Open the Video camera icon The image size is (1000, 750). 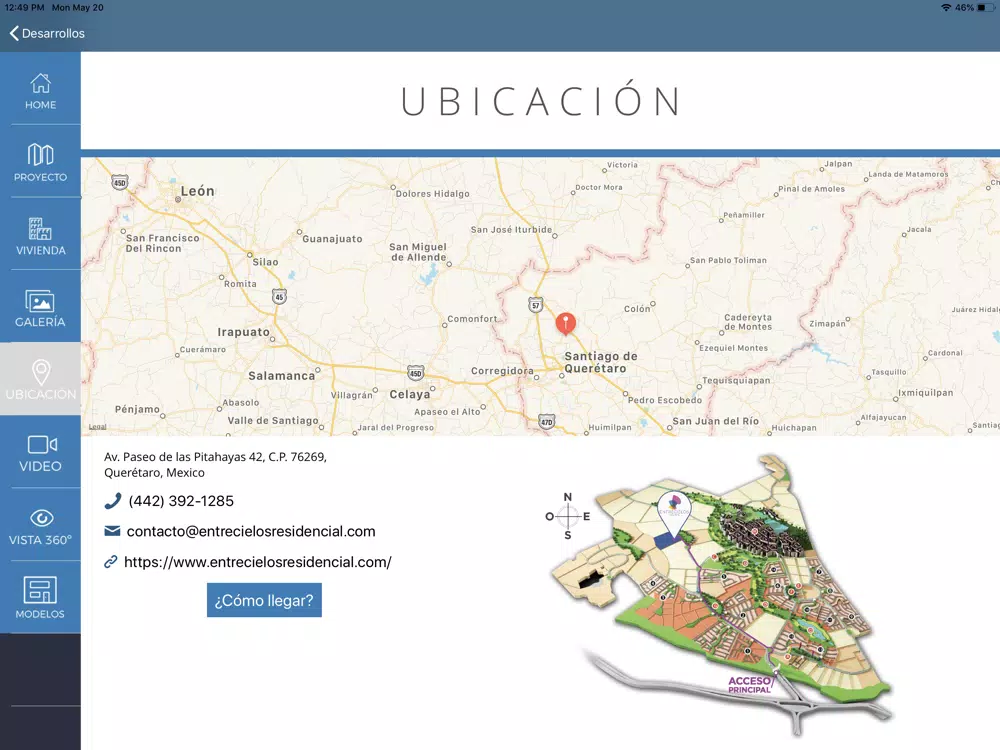click(42, 445)
